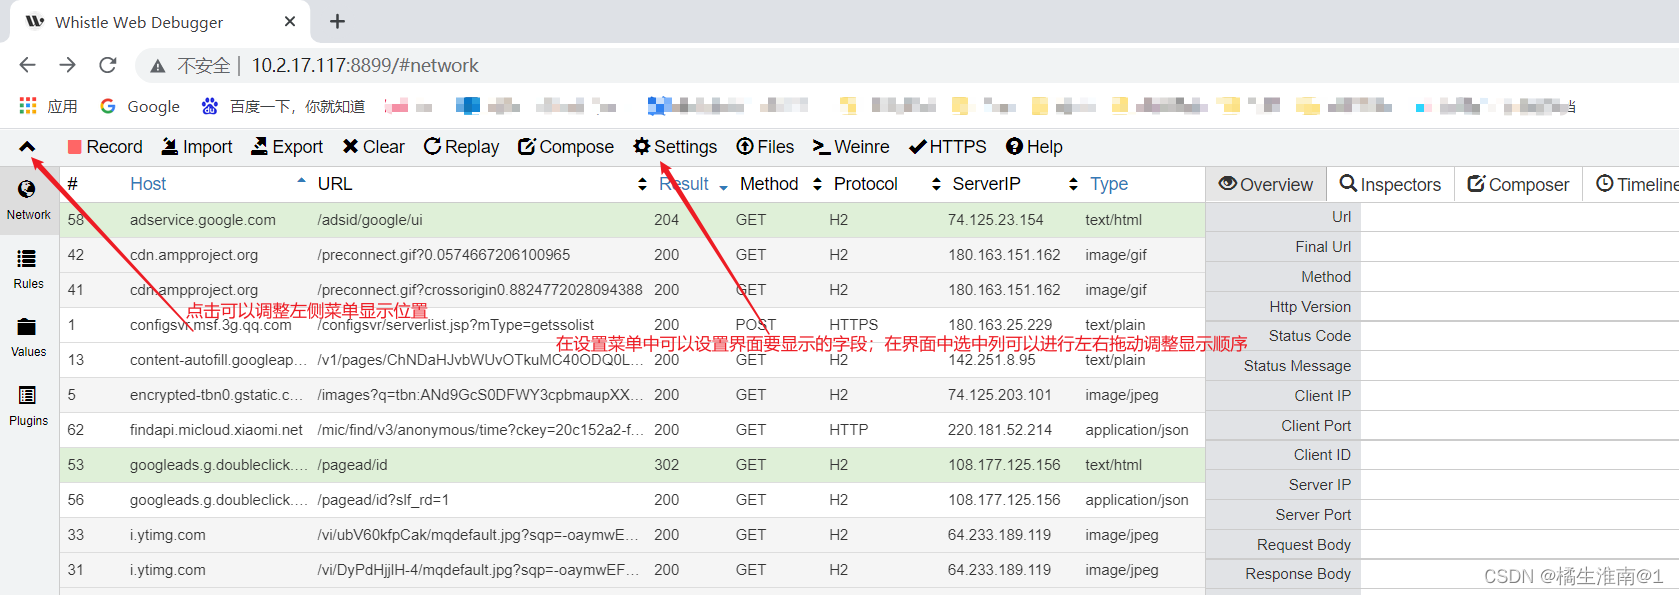Select row adservice.google.com
The height and width of the screenshot is (595, 1679).
[632, 220]
